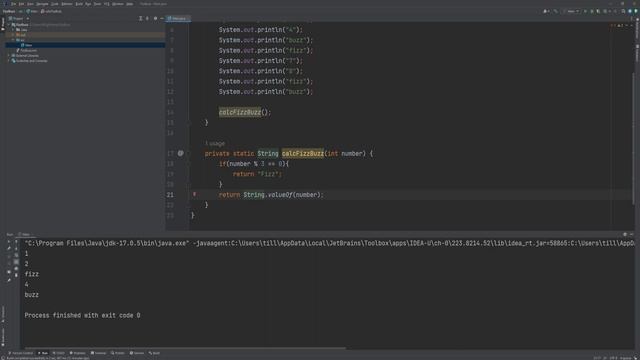Select the Main tab in Run panel

pos(26,234)
